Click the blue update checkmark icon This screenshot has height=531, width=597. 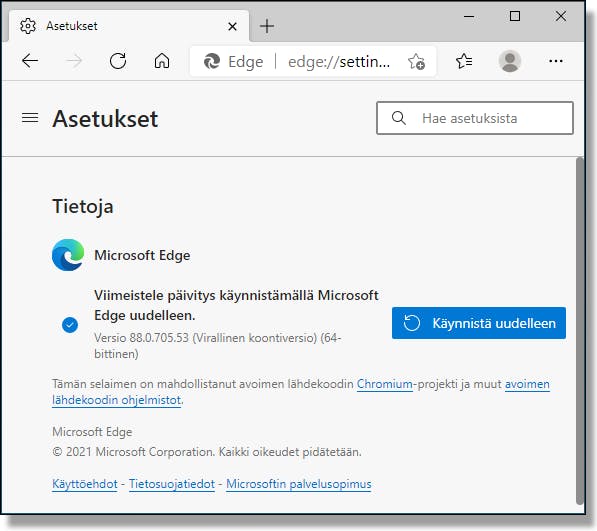(x=70, y=325)
